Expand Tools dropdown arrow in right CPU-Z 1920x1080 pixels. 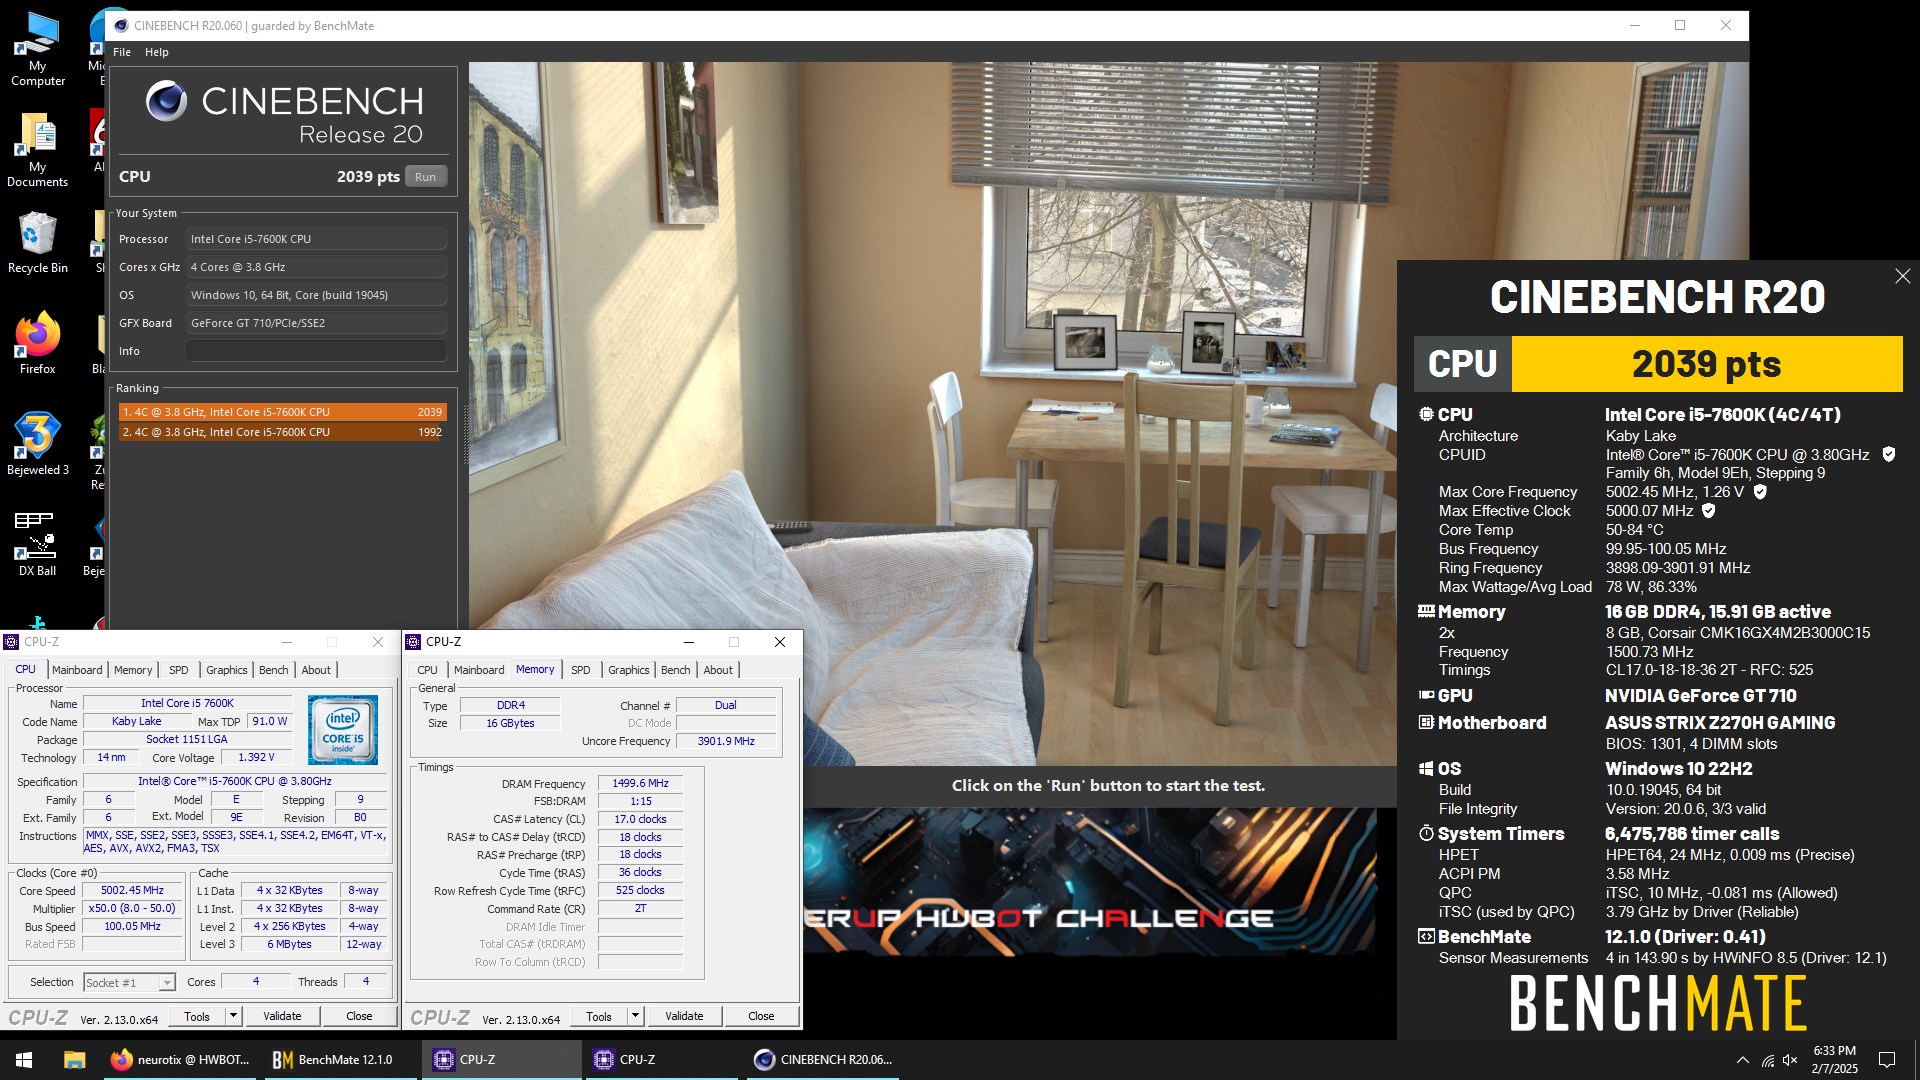(635, 1017)
